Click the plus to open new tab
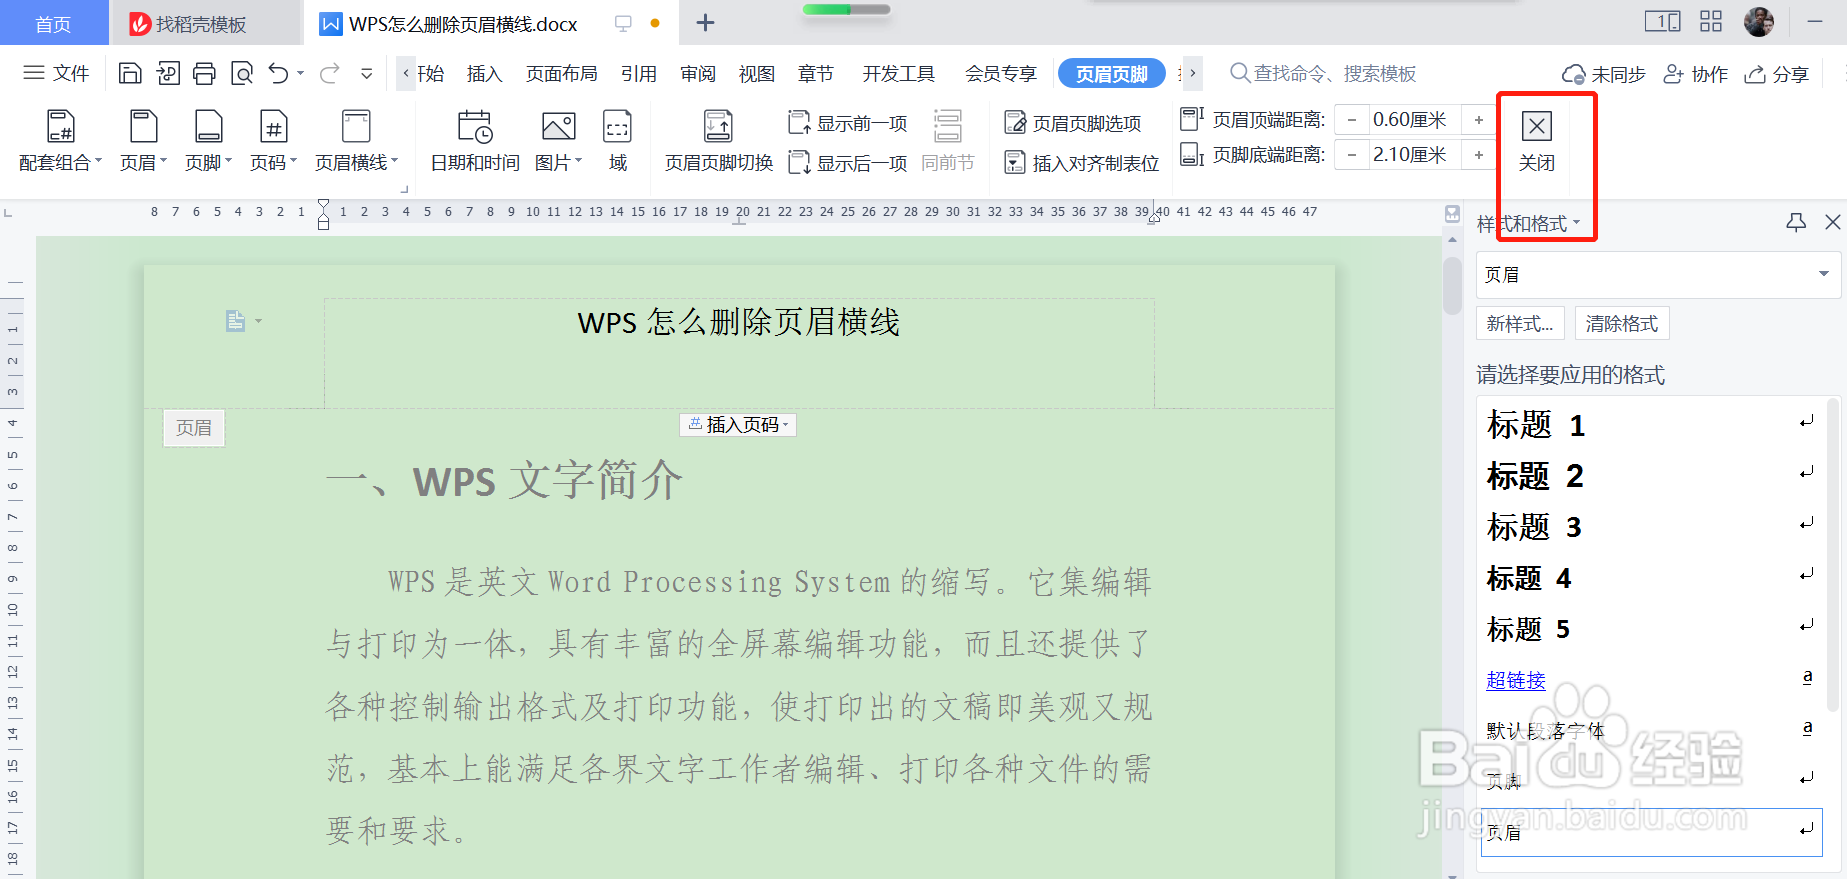1847x879 pixels. [x=705, y=22]
